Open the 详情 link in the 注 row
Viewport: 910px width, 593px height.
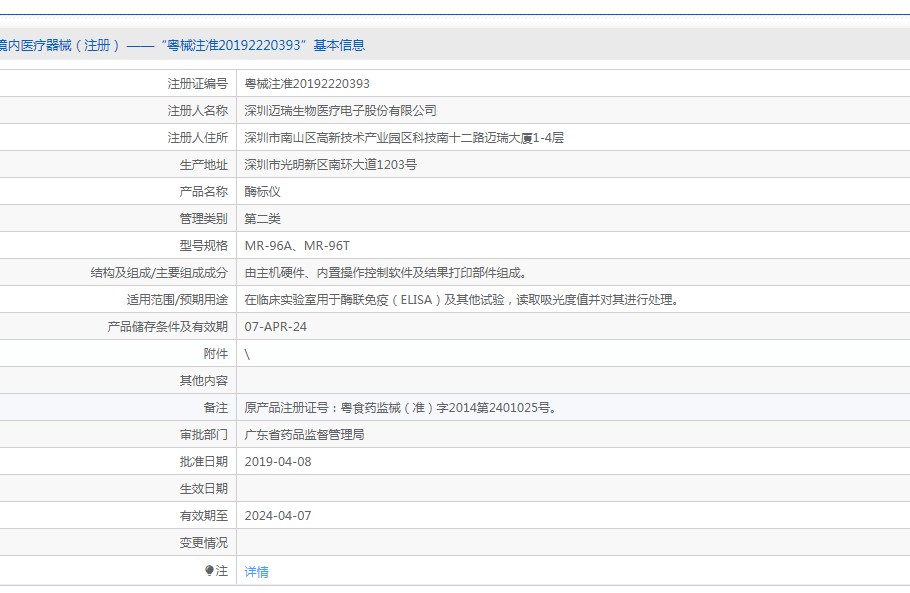257,572
